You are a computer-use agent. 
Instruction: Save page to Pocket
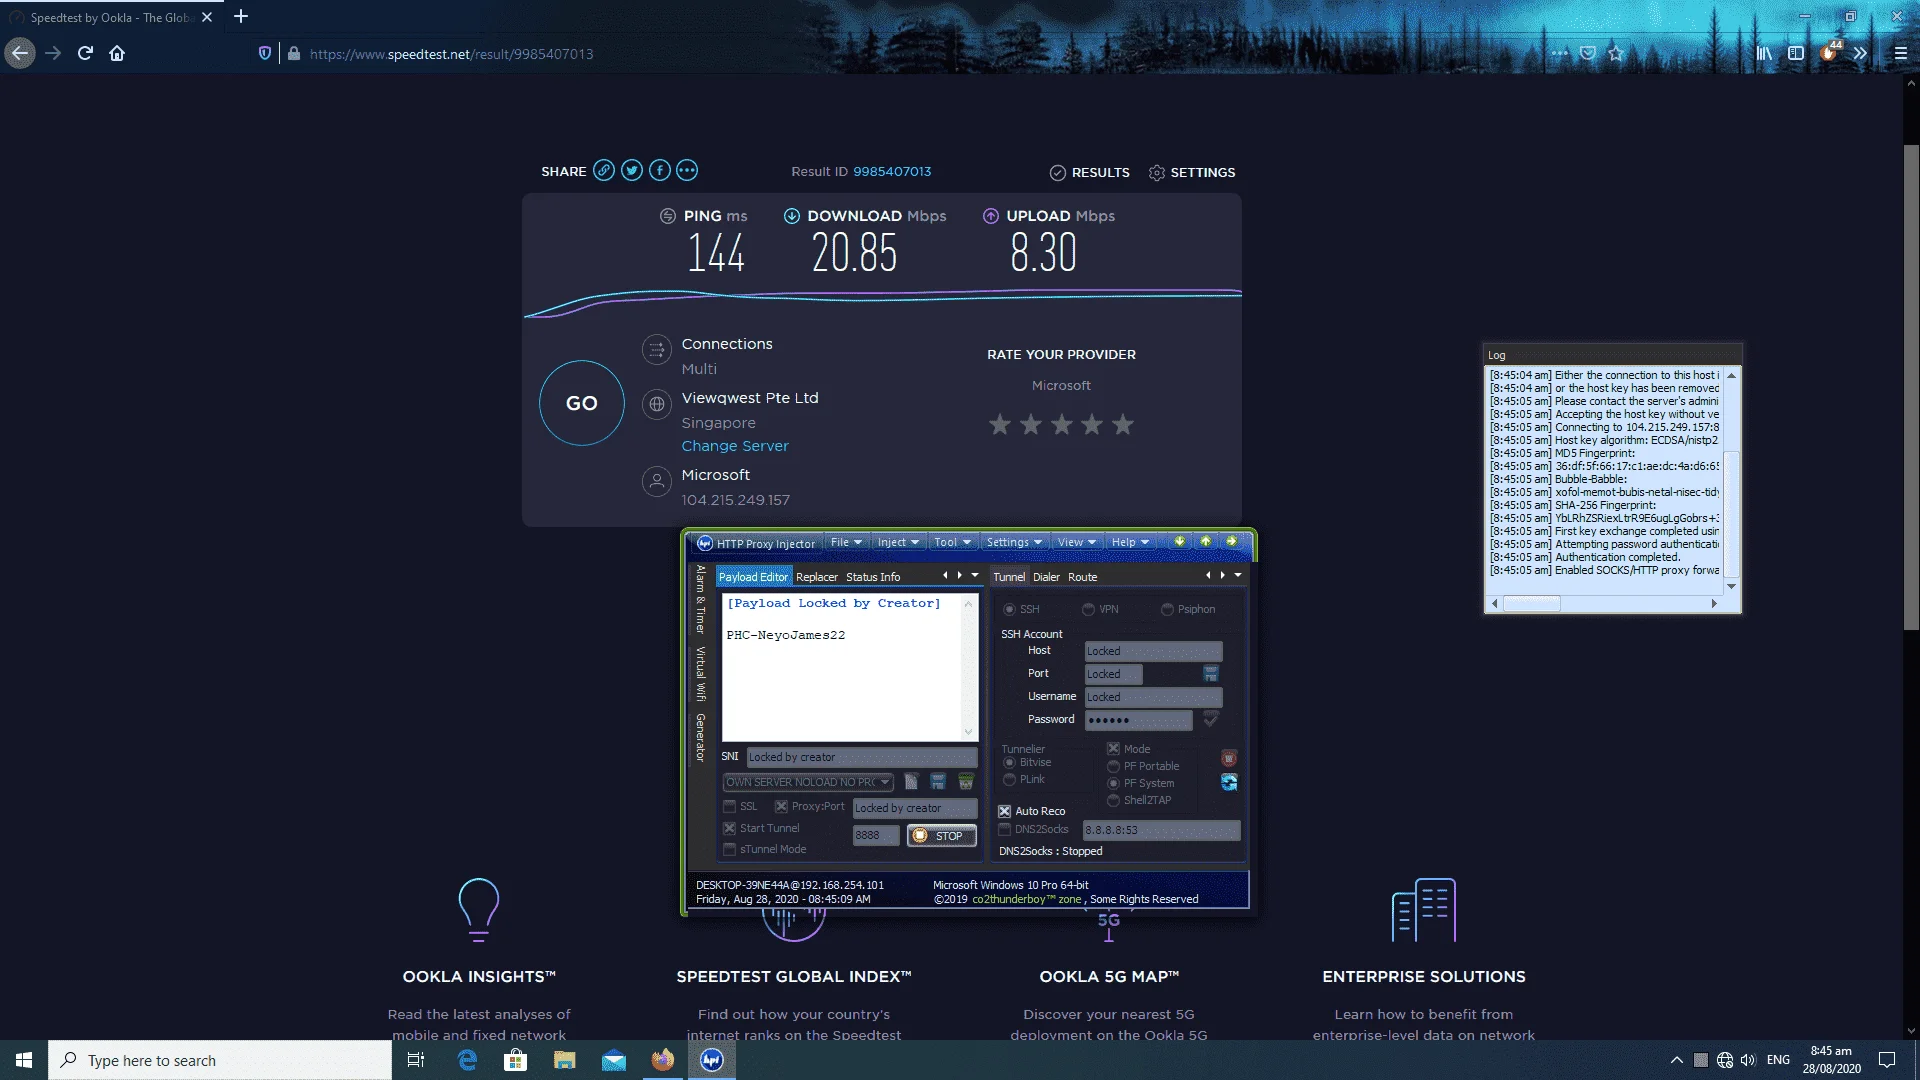coord(1588,53)
